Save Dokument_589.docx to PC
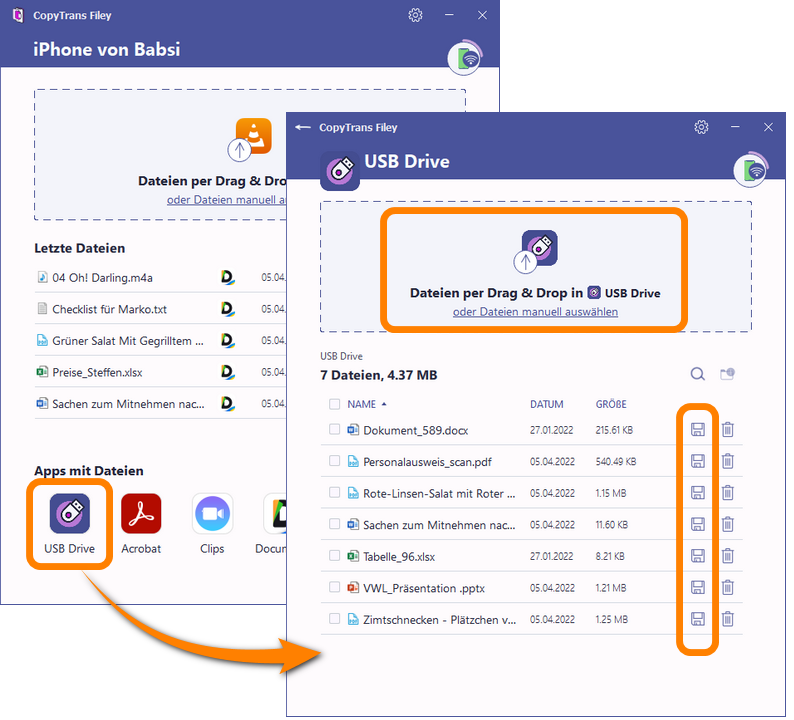This screenshot has height=720, width=794. pyautogui.click(x=698, y=430)
